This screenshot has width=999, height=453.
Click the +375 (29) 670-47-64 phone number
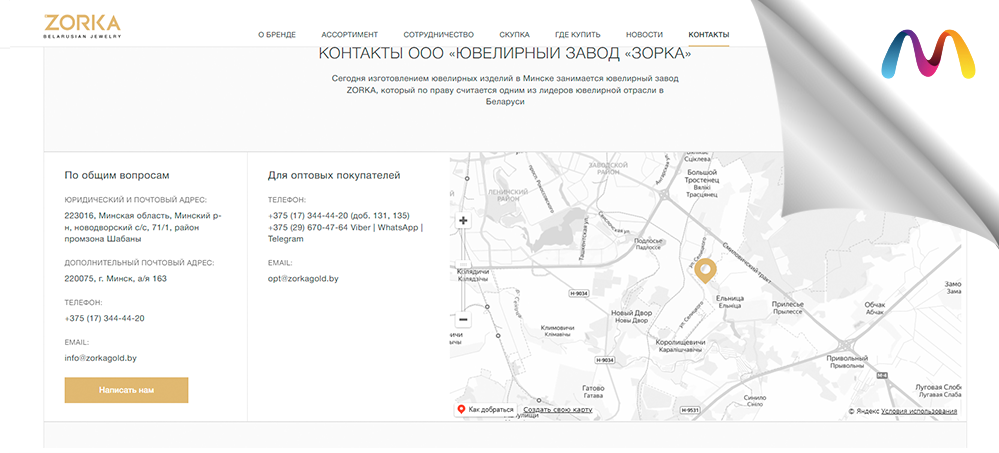308,227
